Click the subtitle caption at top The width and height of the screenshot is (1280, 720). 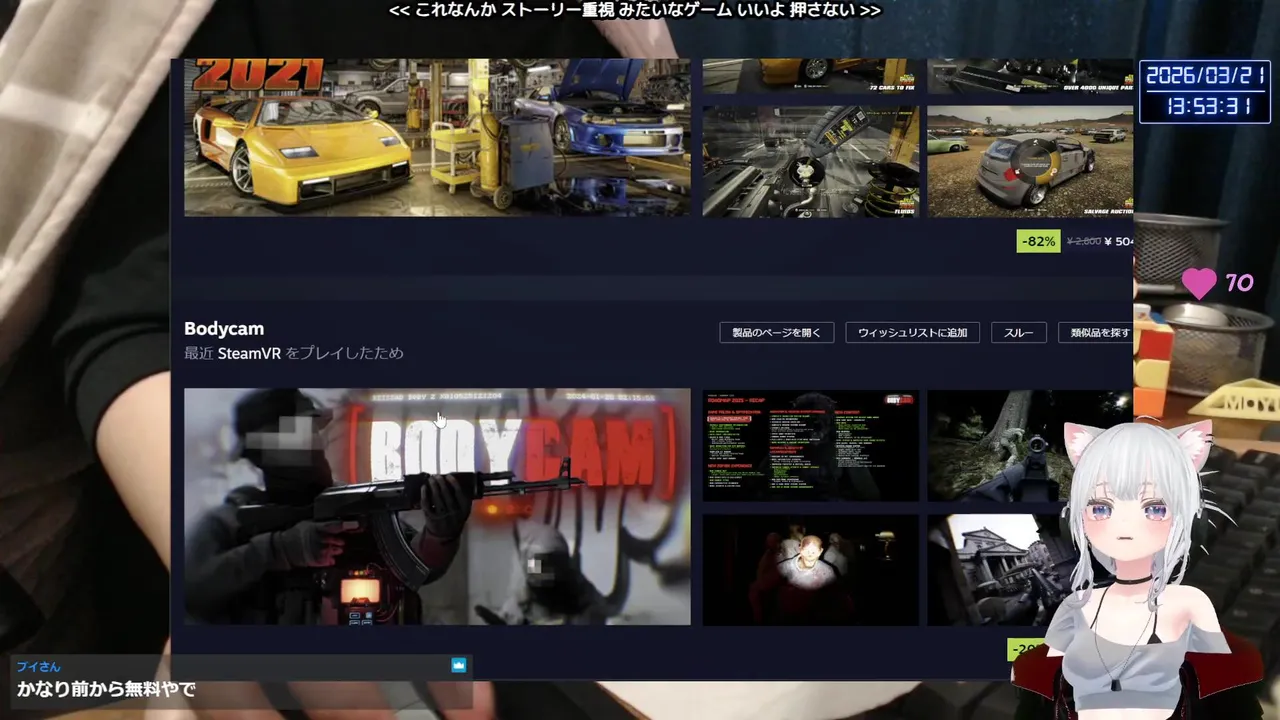coord(635,10)
